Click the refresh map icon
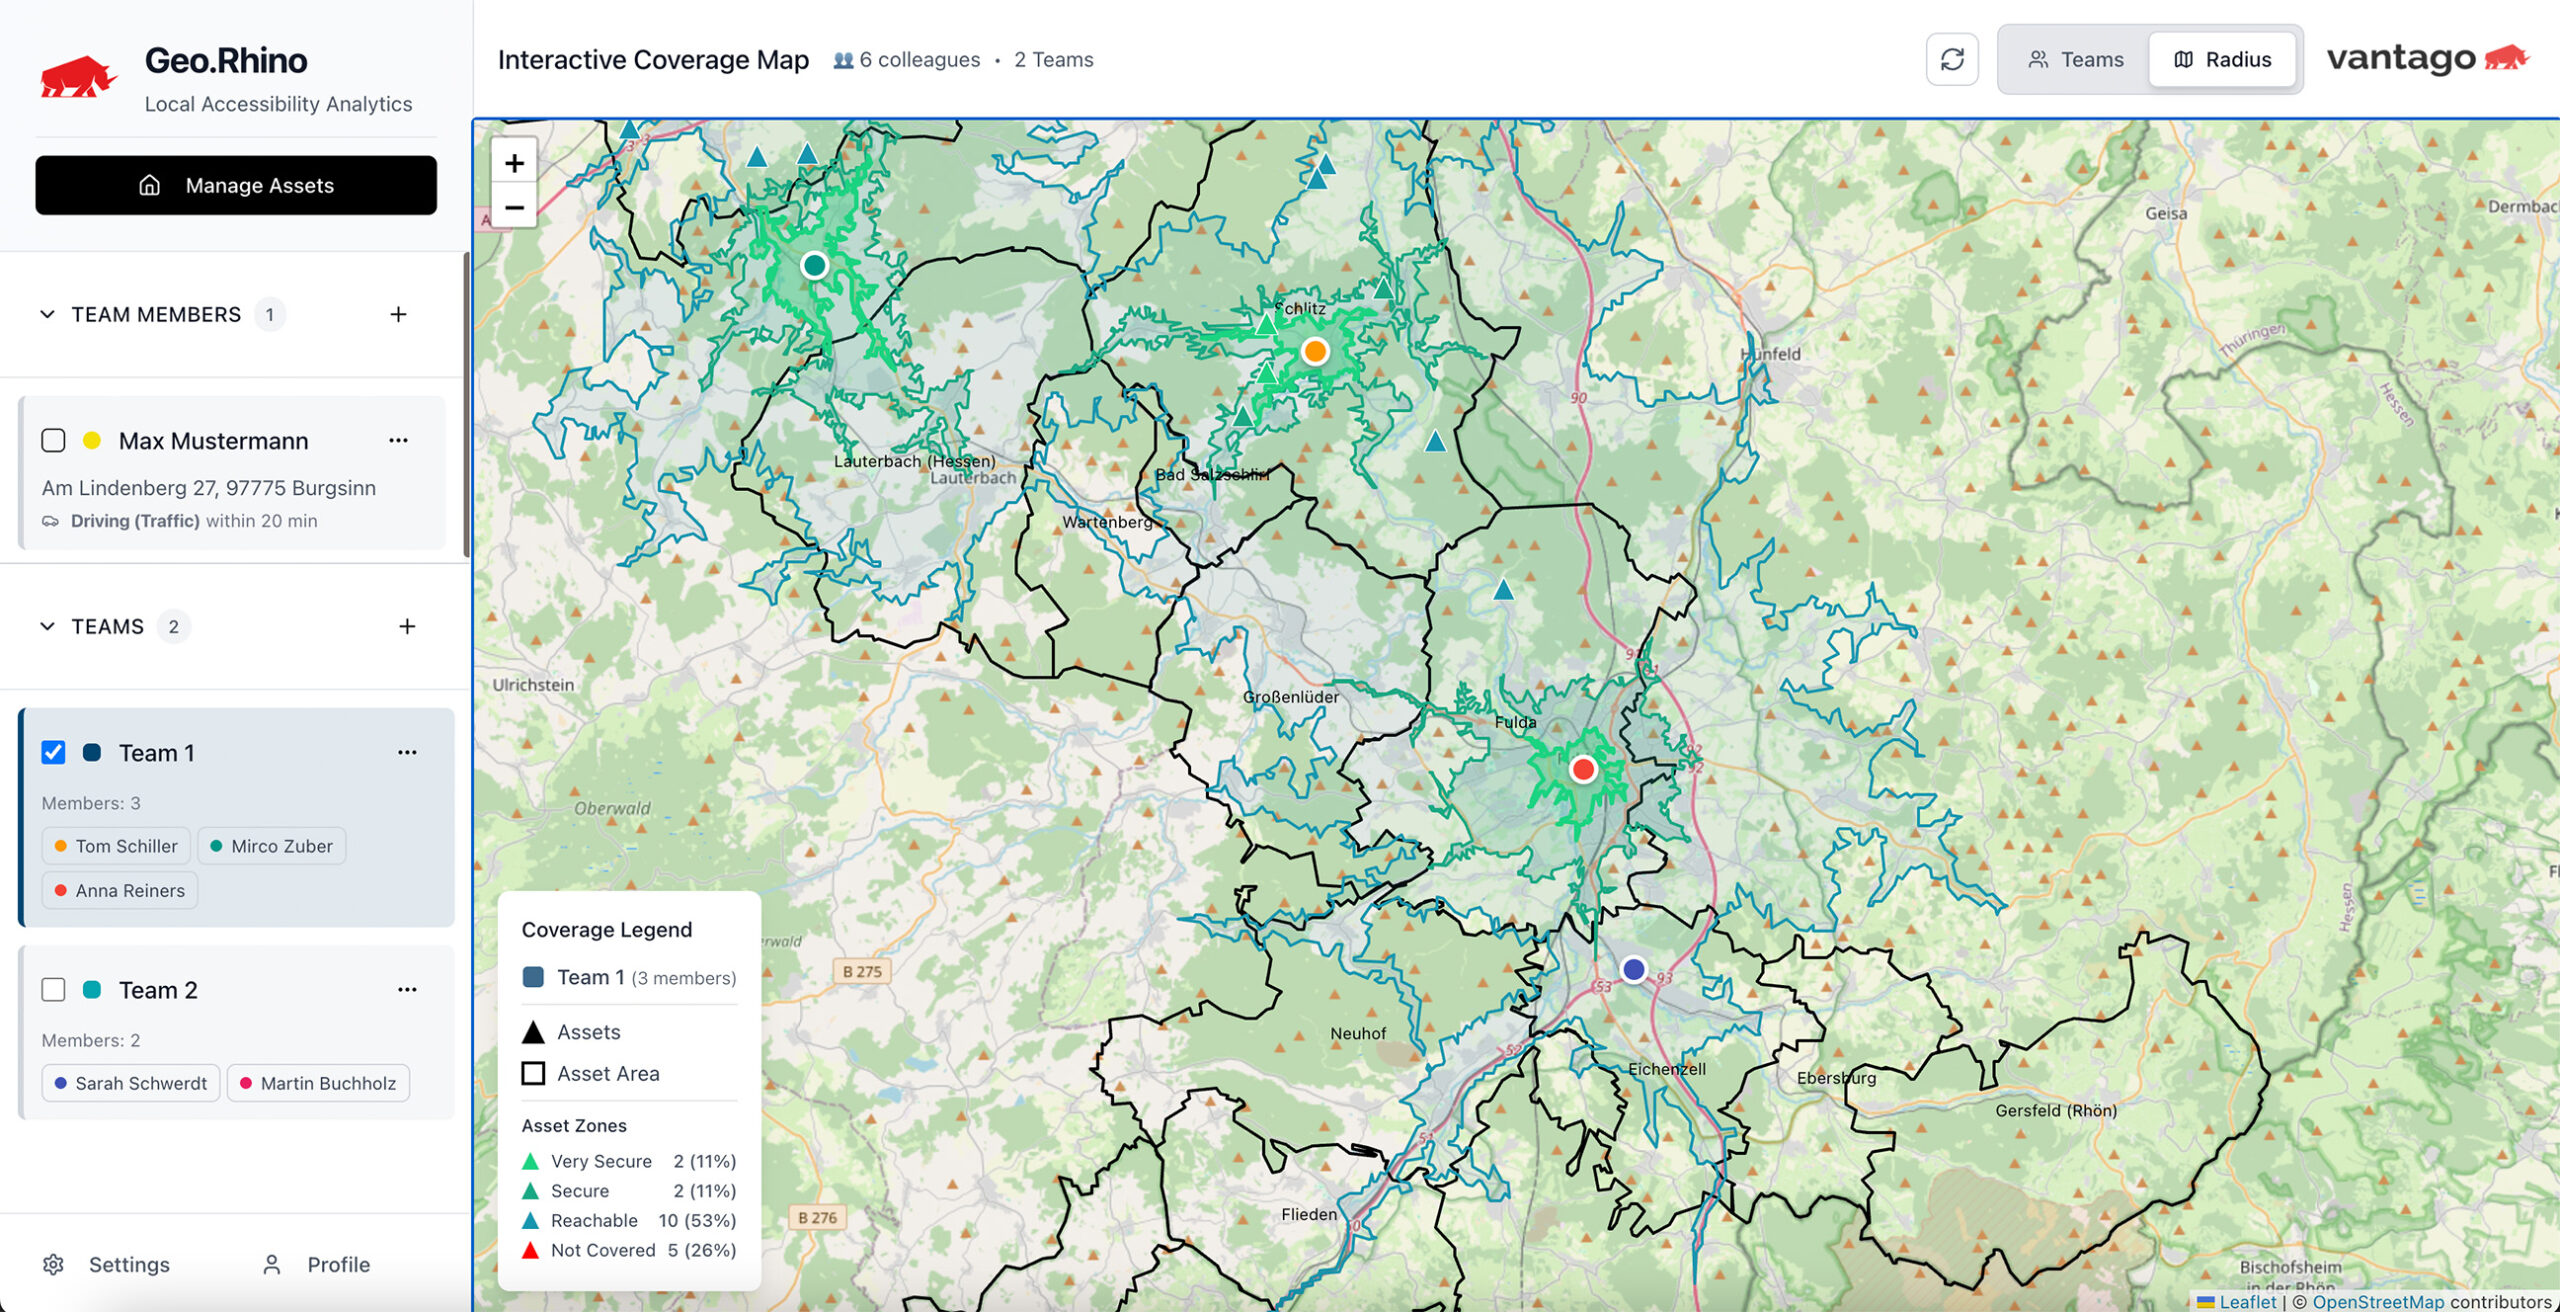Screen dimensions: 2560x1312 pyautogui.click(x=1951, y=59)
